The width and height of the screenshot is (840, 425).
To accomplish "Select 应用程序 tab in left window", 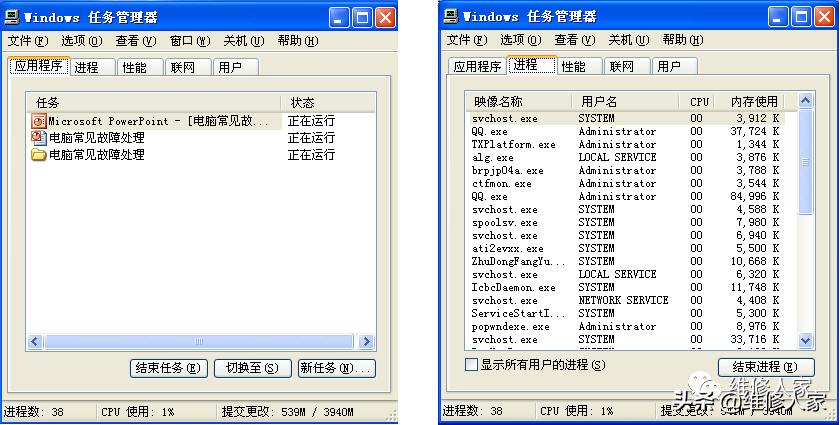I will (39, 66).
